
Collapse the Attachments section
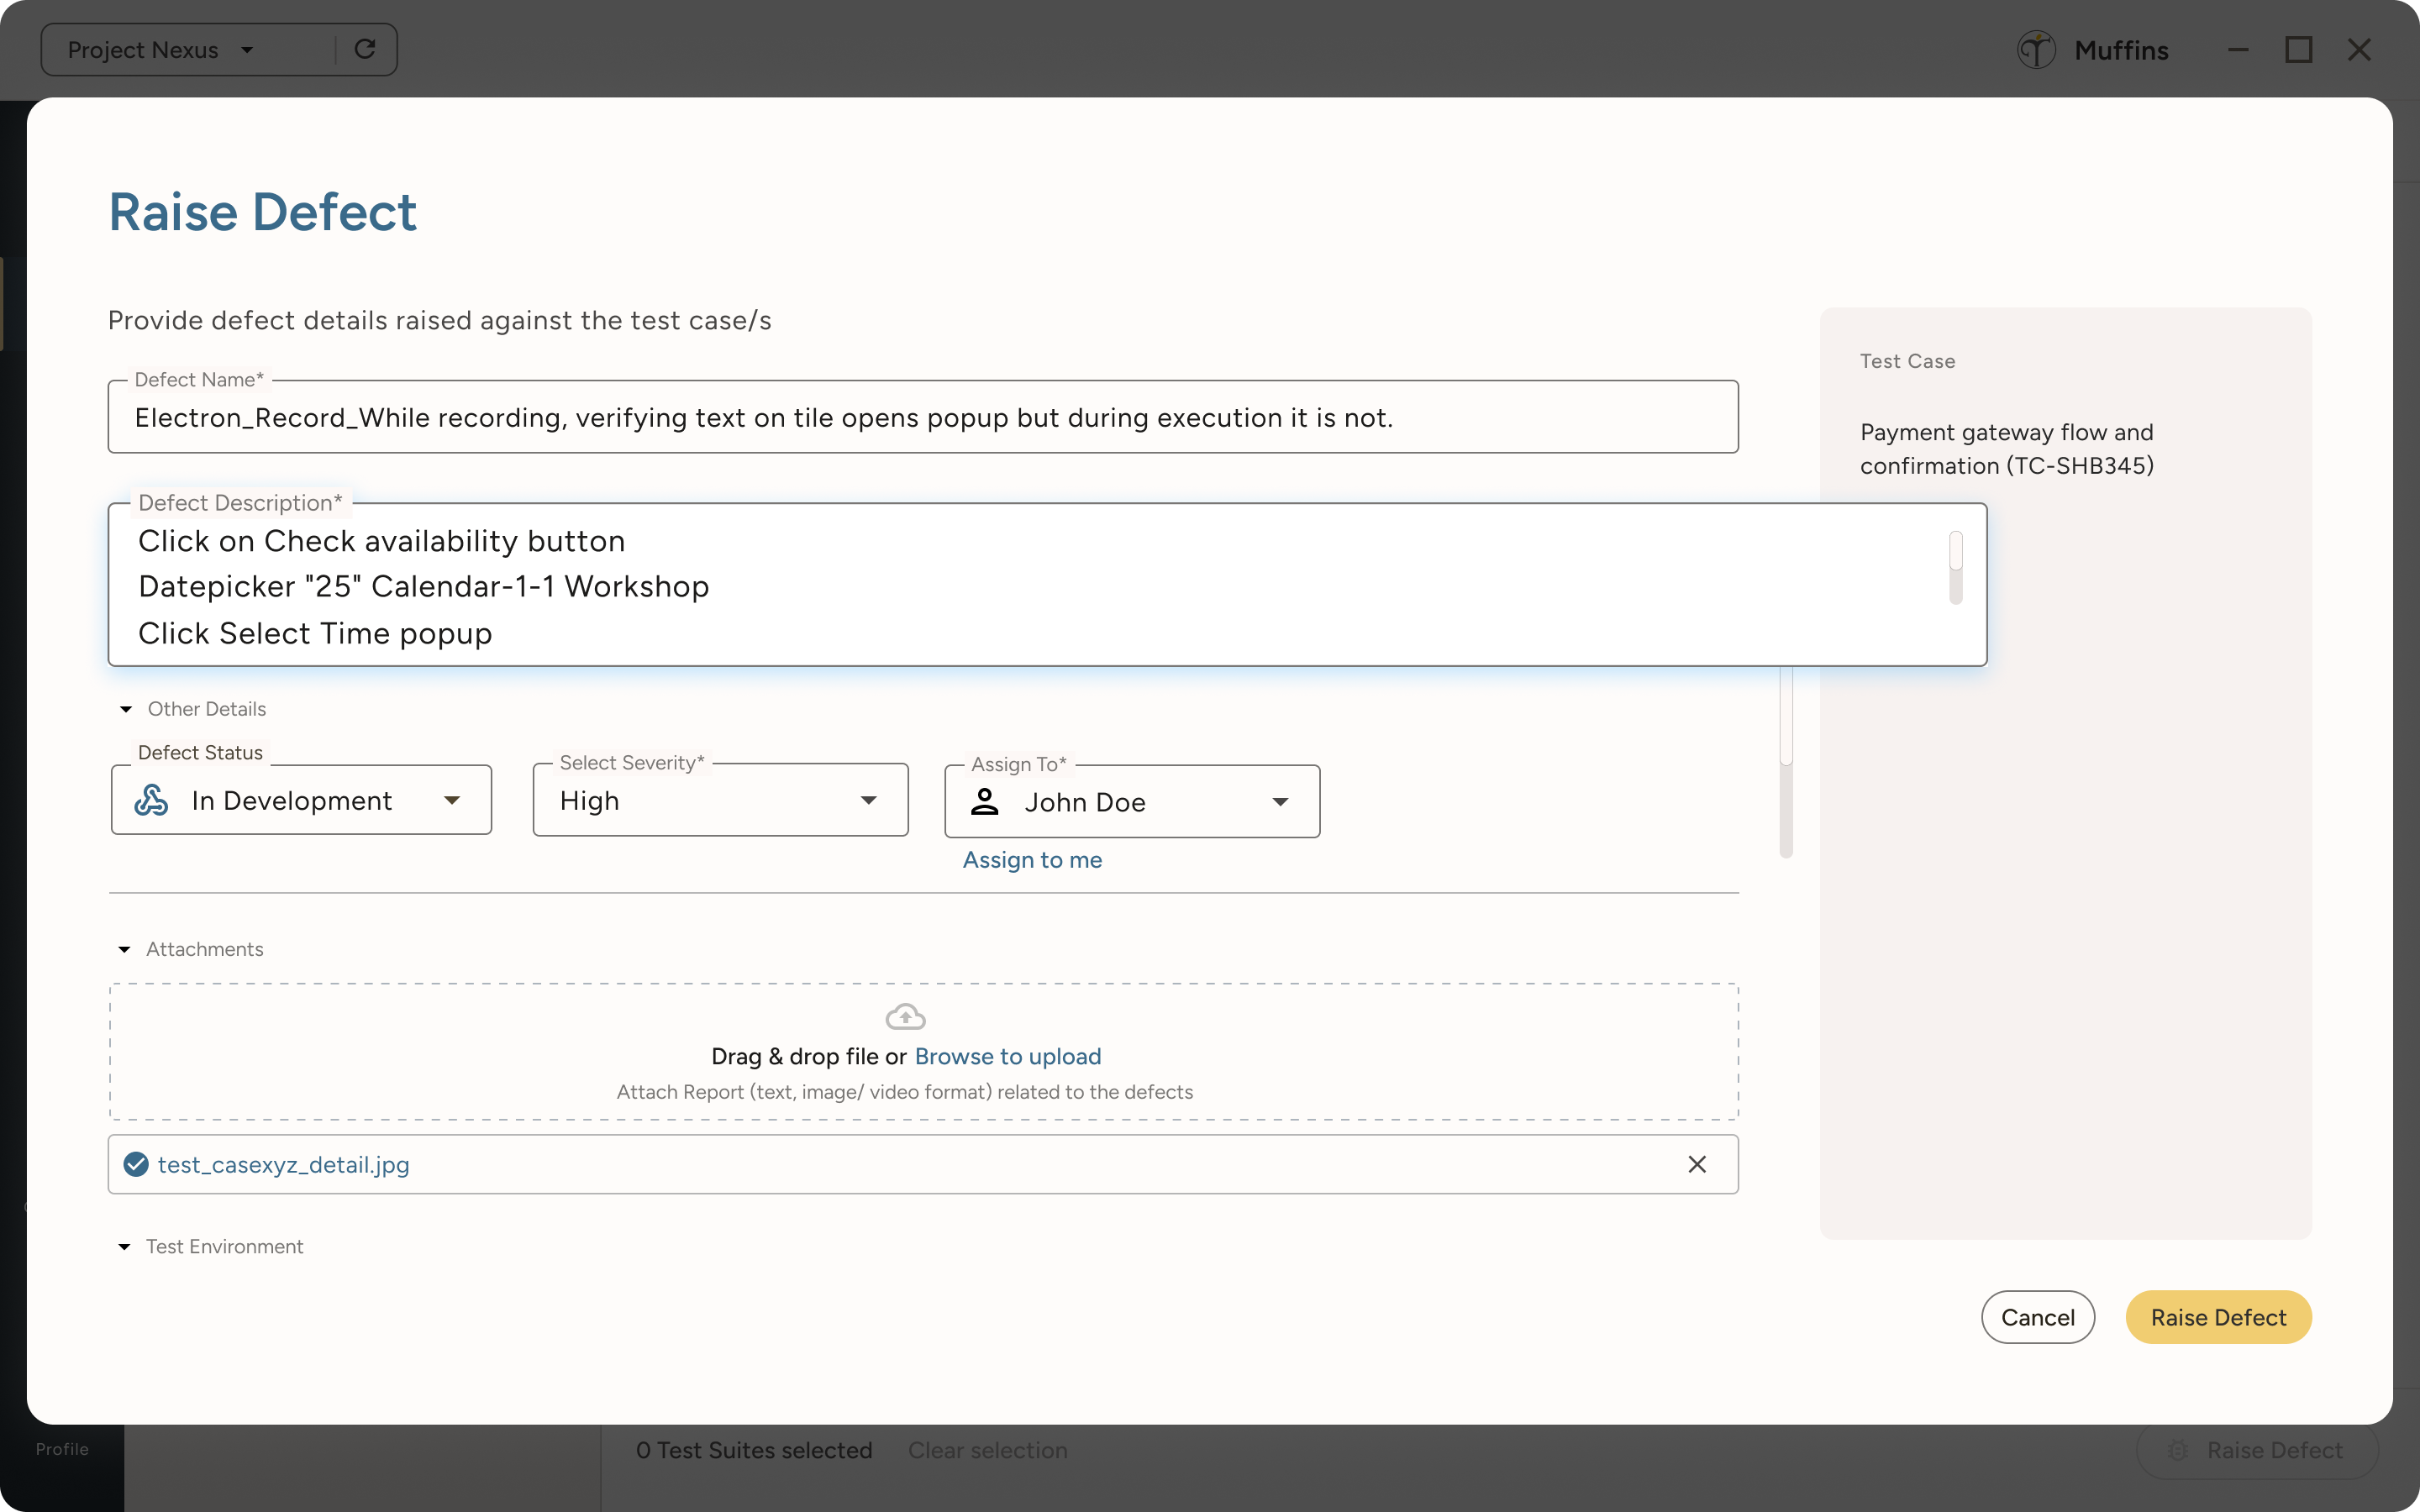(124, 948)
